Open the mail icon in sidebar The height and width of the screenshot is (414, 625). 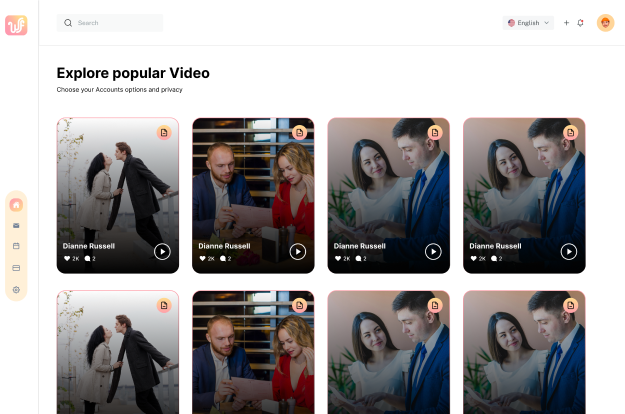click(16, 226)
